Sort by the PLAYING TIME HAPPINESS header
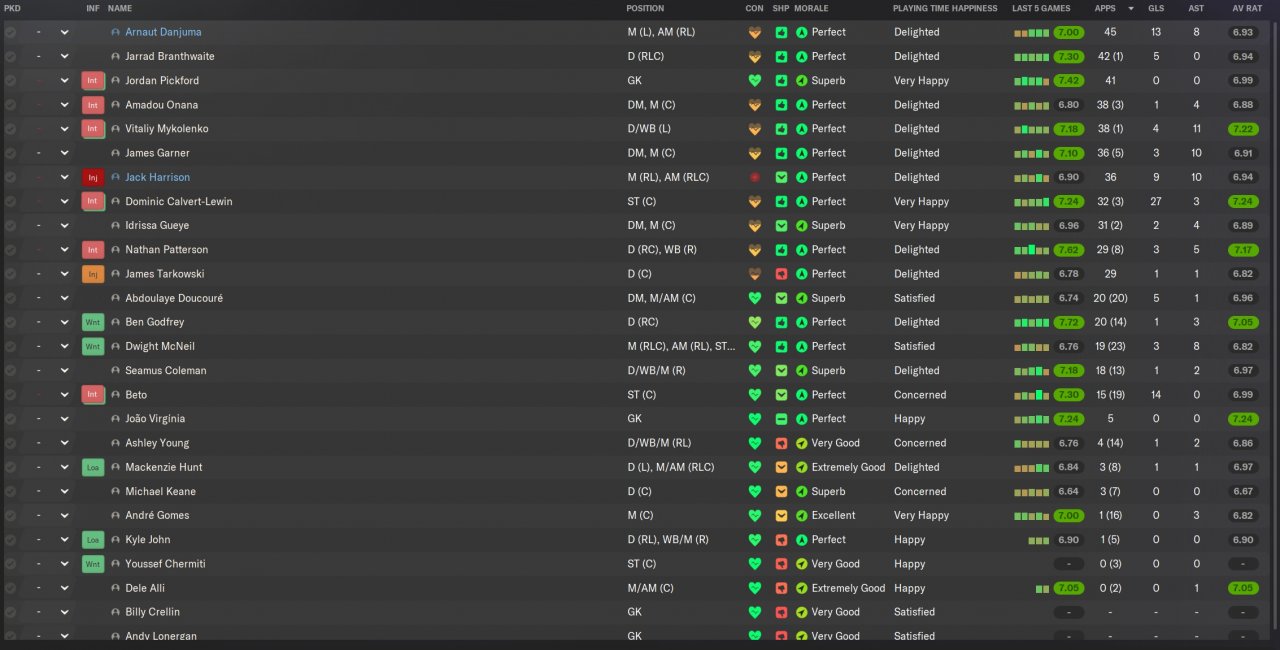 pyautogui.click(x=945, y=8)
